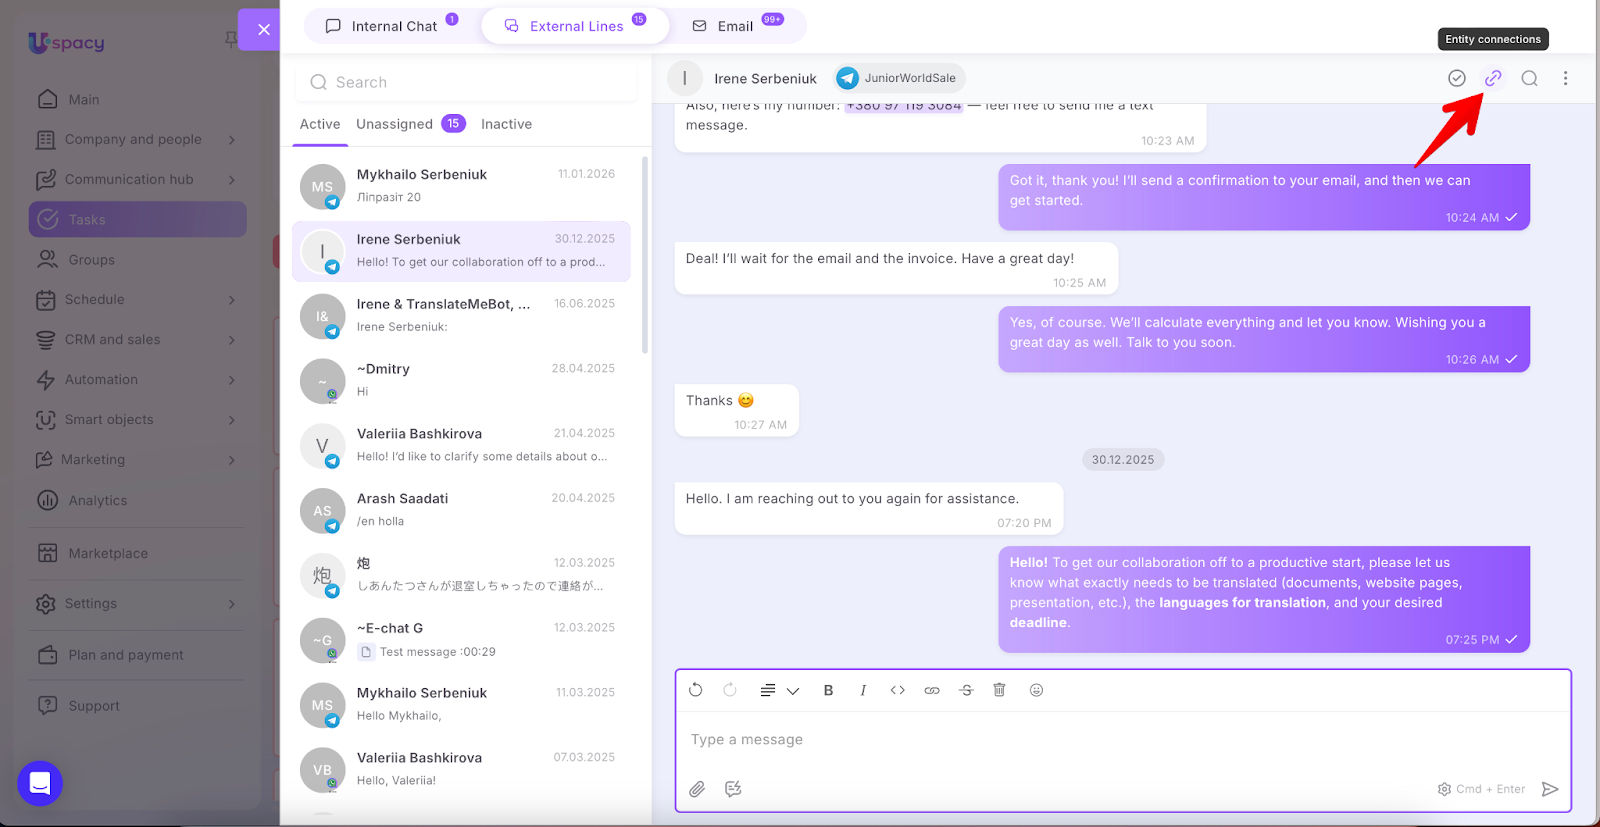Image resolution: width=1600 pixels, height=827 pixels.
Task: Open the emoji picker in toolbar
Action: (1036, 690)
